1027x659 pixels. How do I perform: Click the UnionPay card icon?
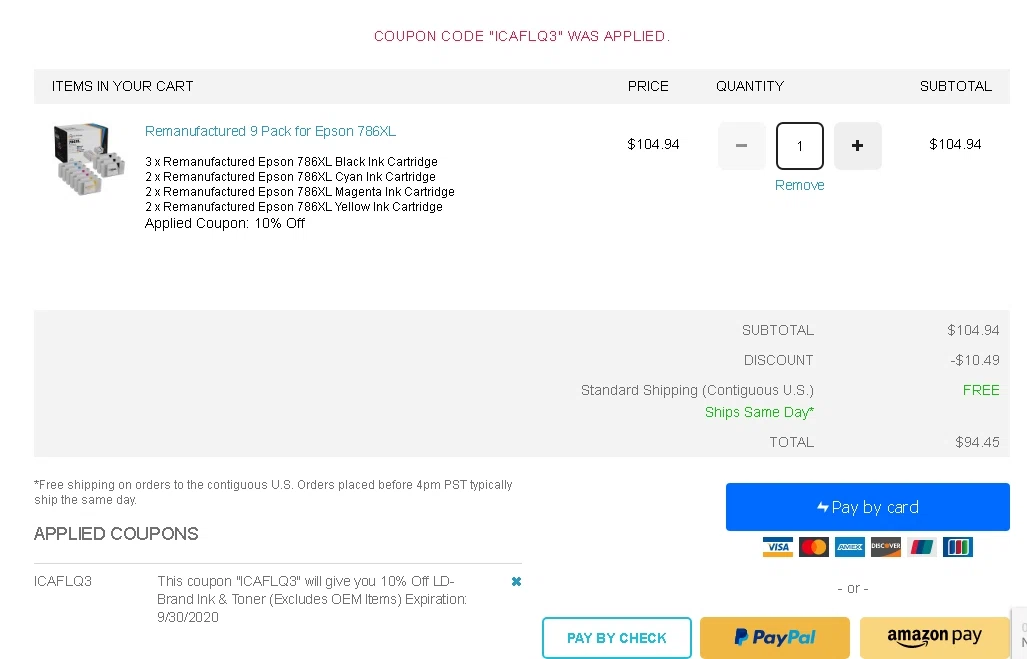(x=922, y=547)
